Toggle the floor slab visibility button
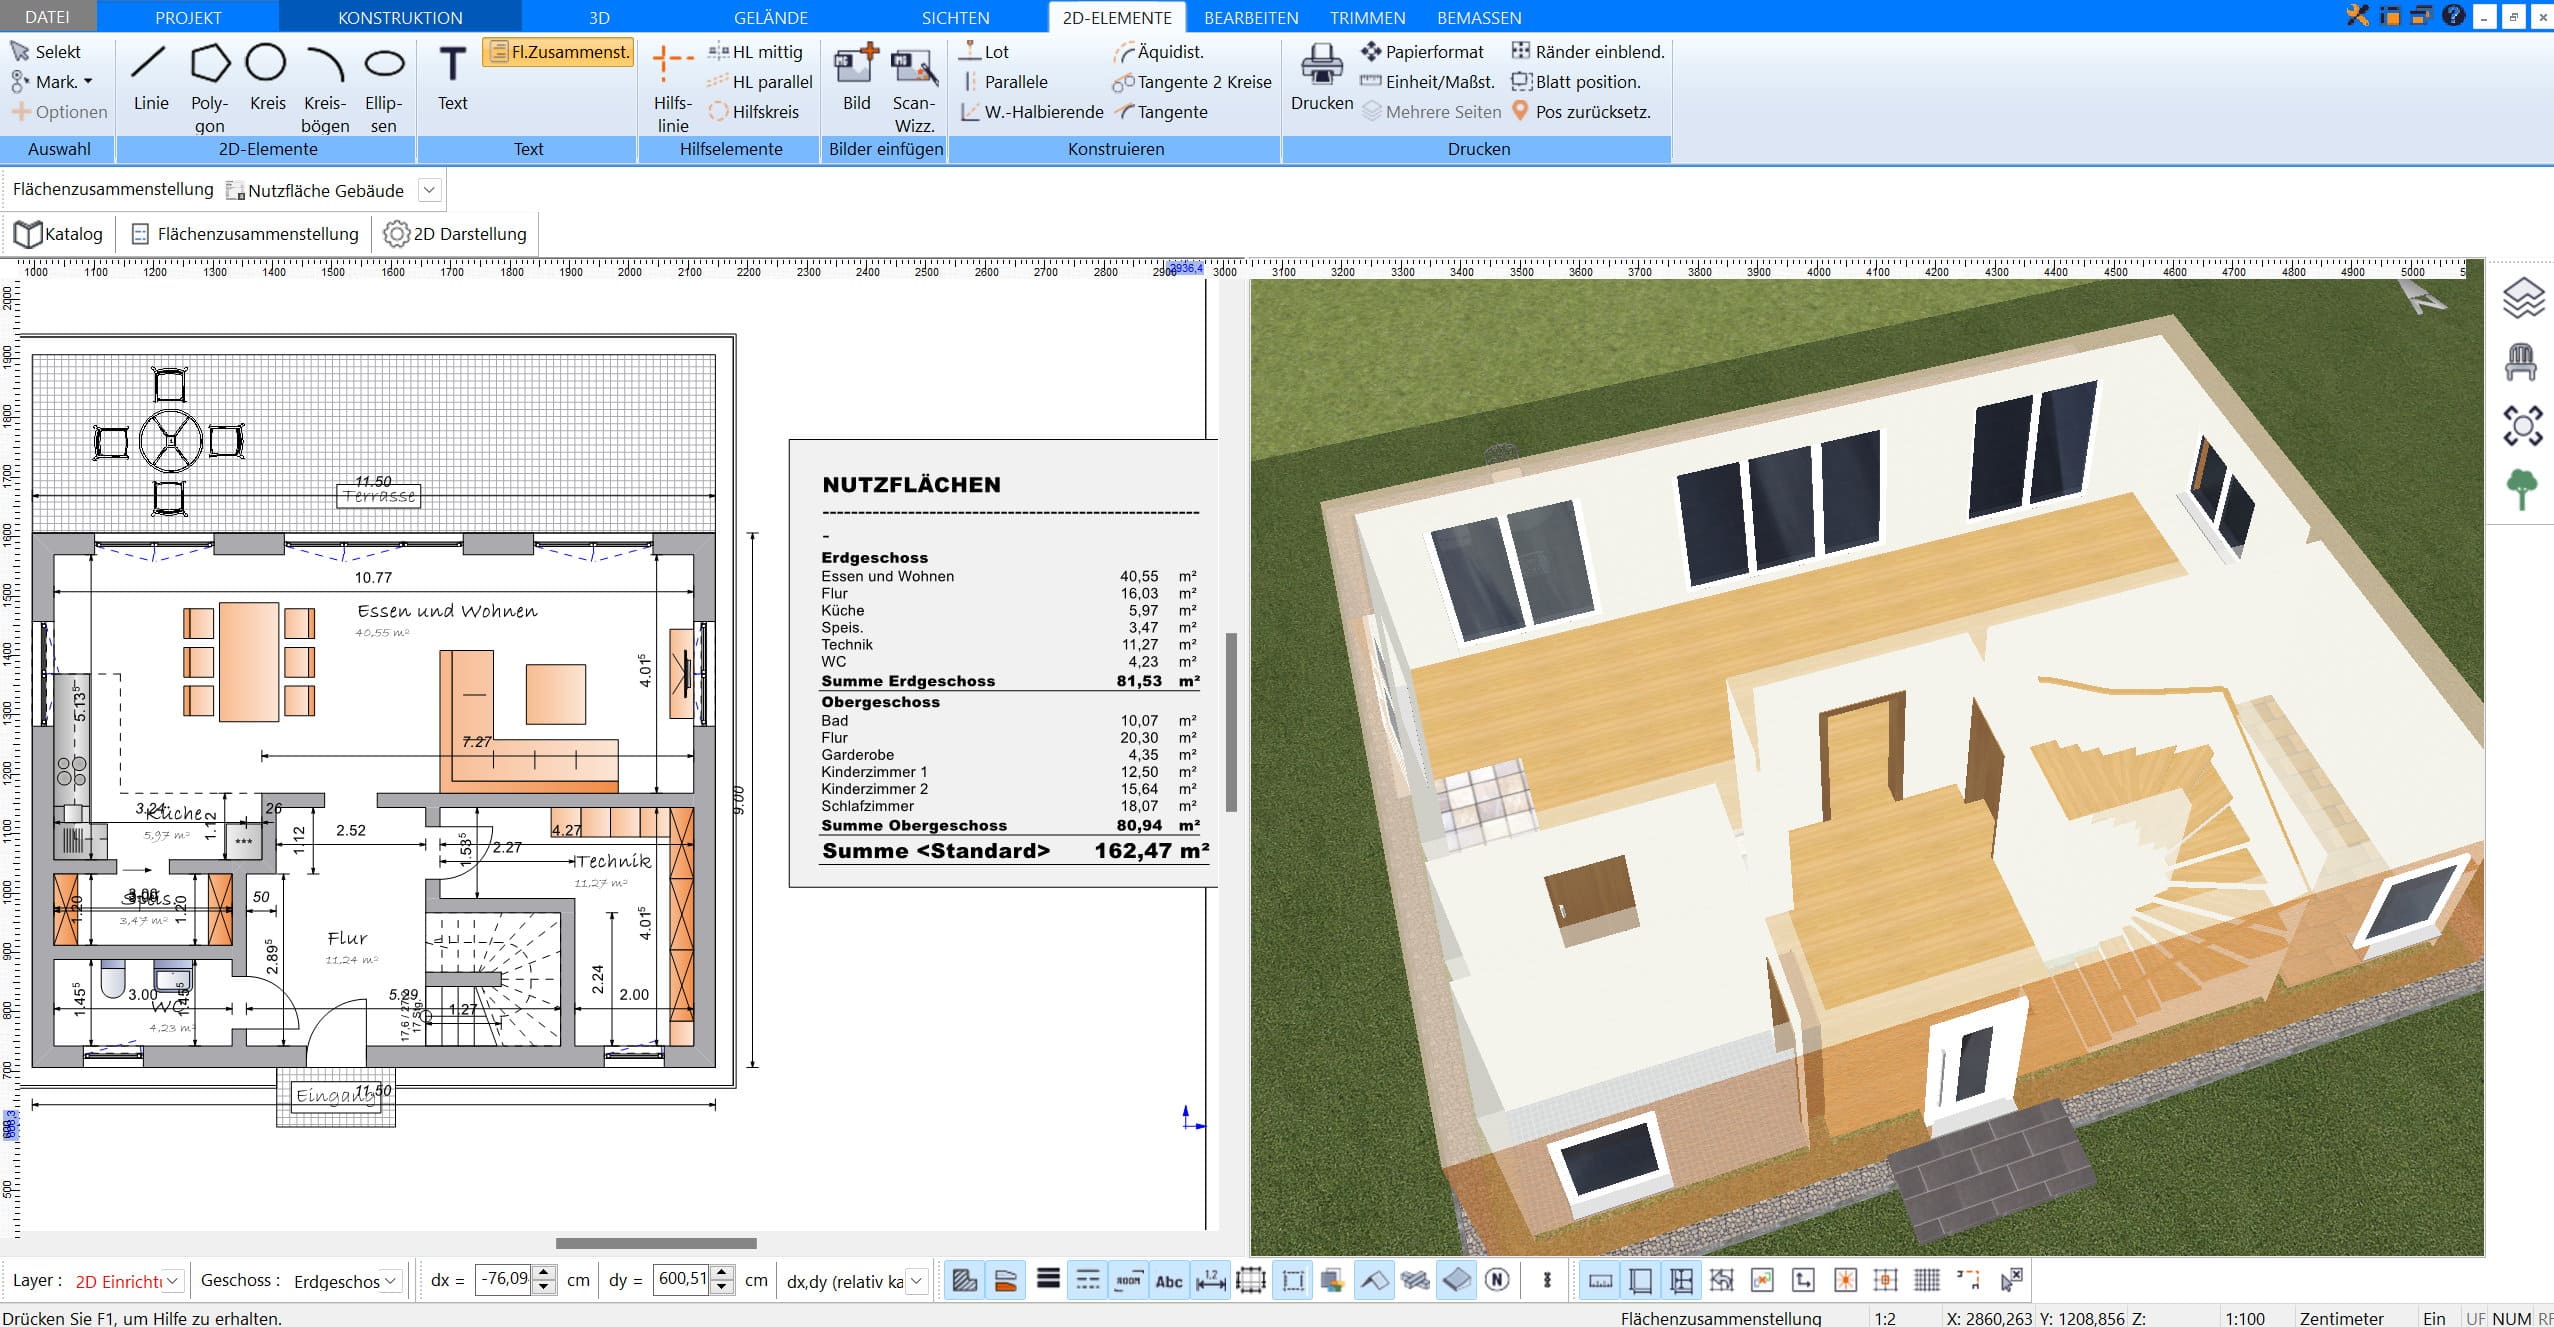Image resolution: width=2554 pixels, height=1327 pixels. (x=1456, y=1280)
